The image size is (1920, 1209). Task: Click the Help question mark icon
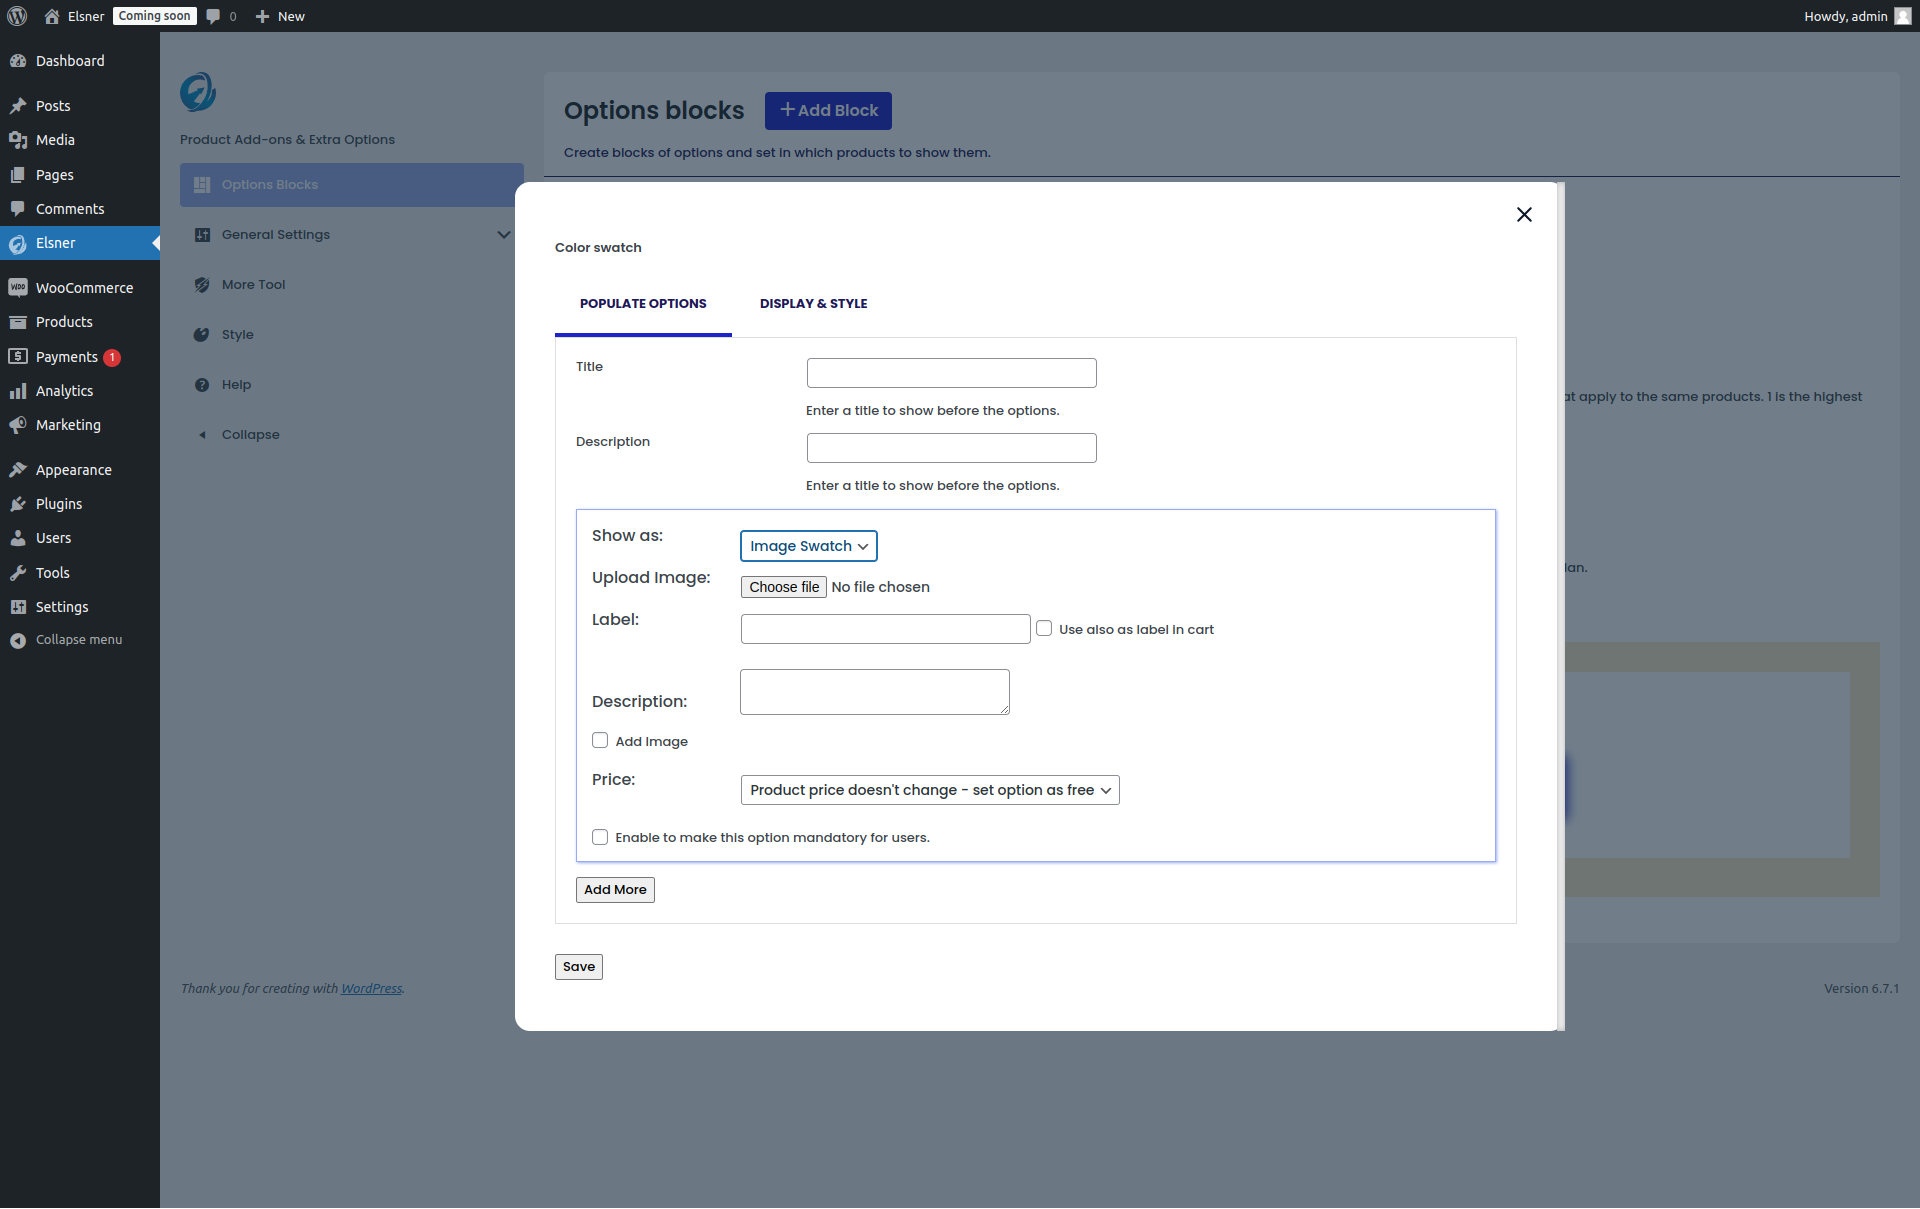(x=202, y=385)
